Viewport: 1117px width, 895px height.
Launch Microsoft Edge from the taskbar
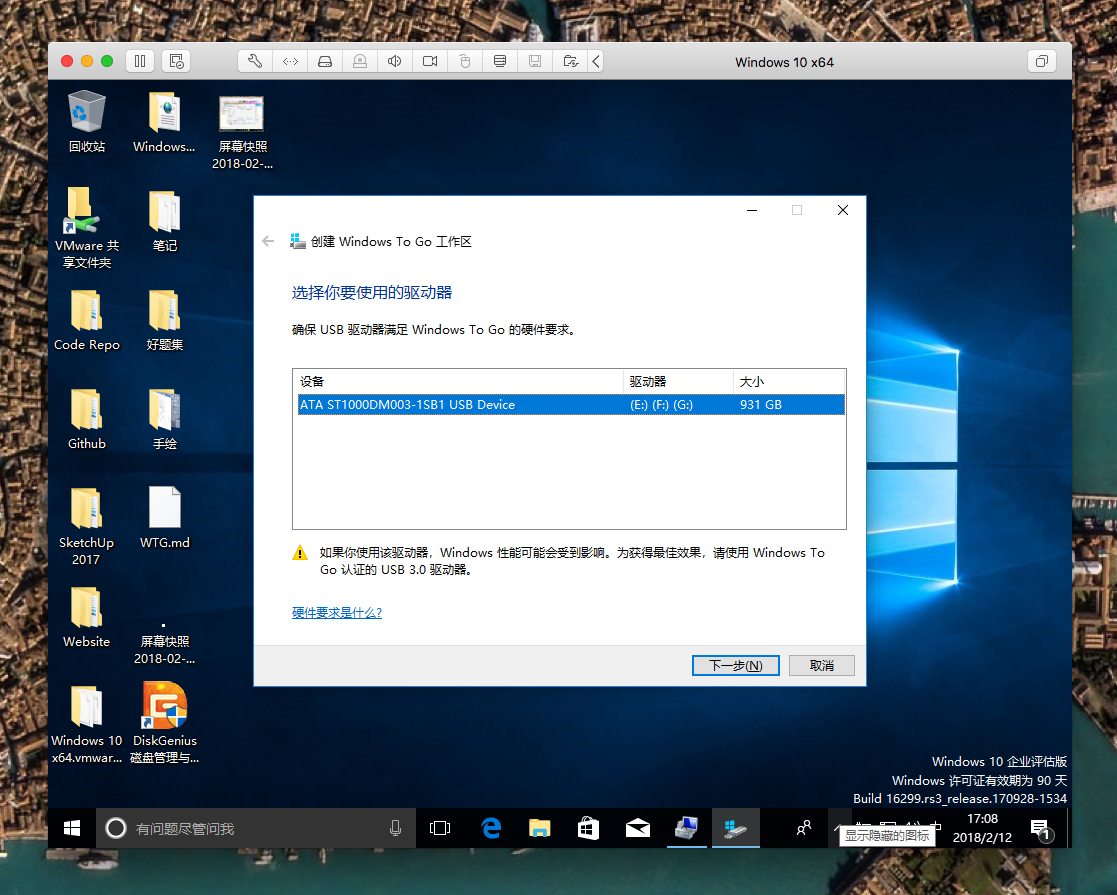[490, 828]
